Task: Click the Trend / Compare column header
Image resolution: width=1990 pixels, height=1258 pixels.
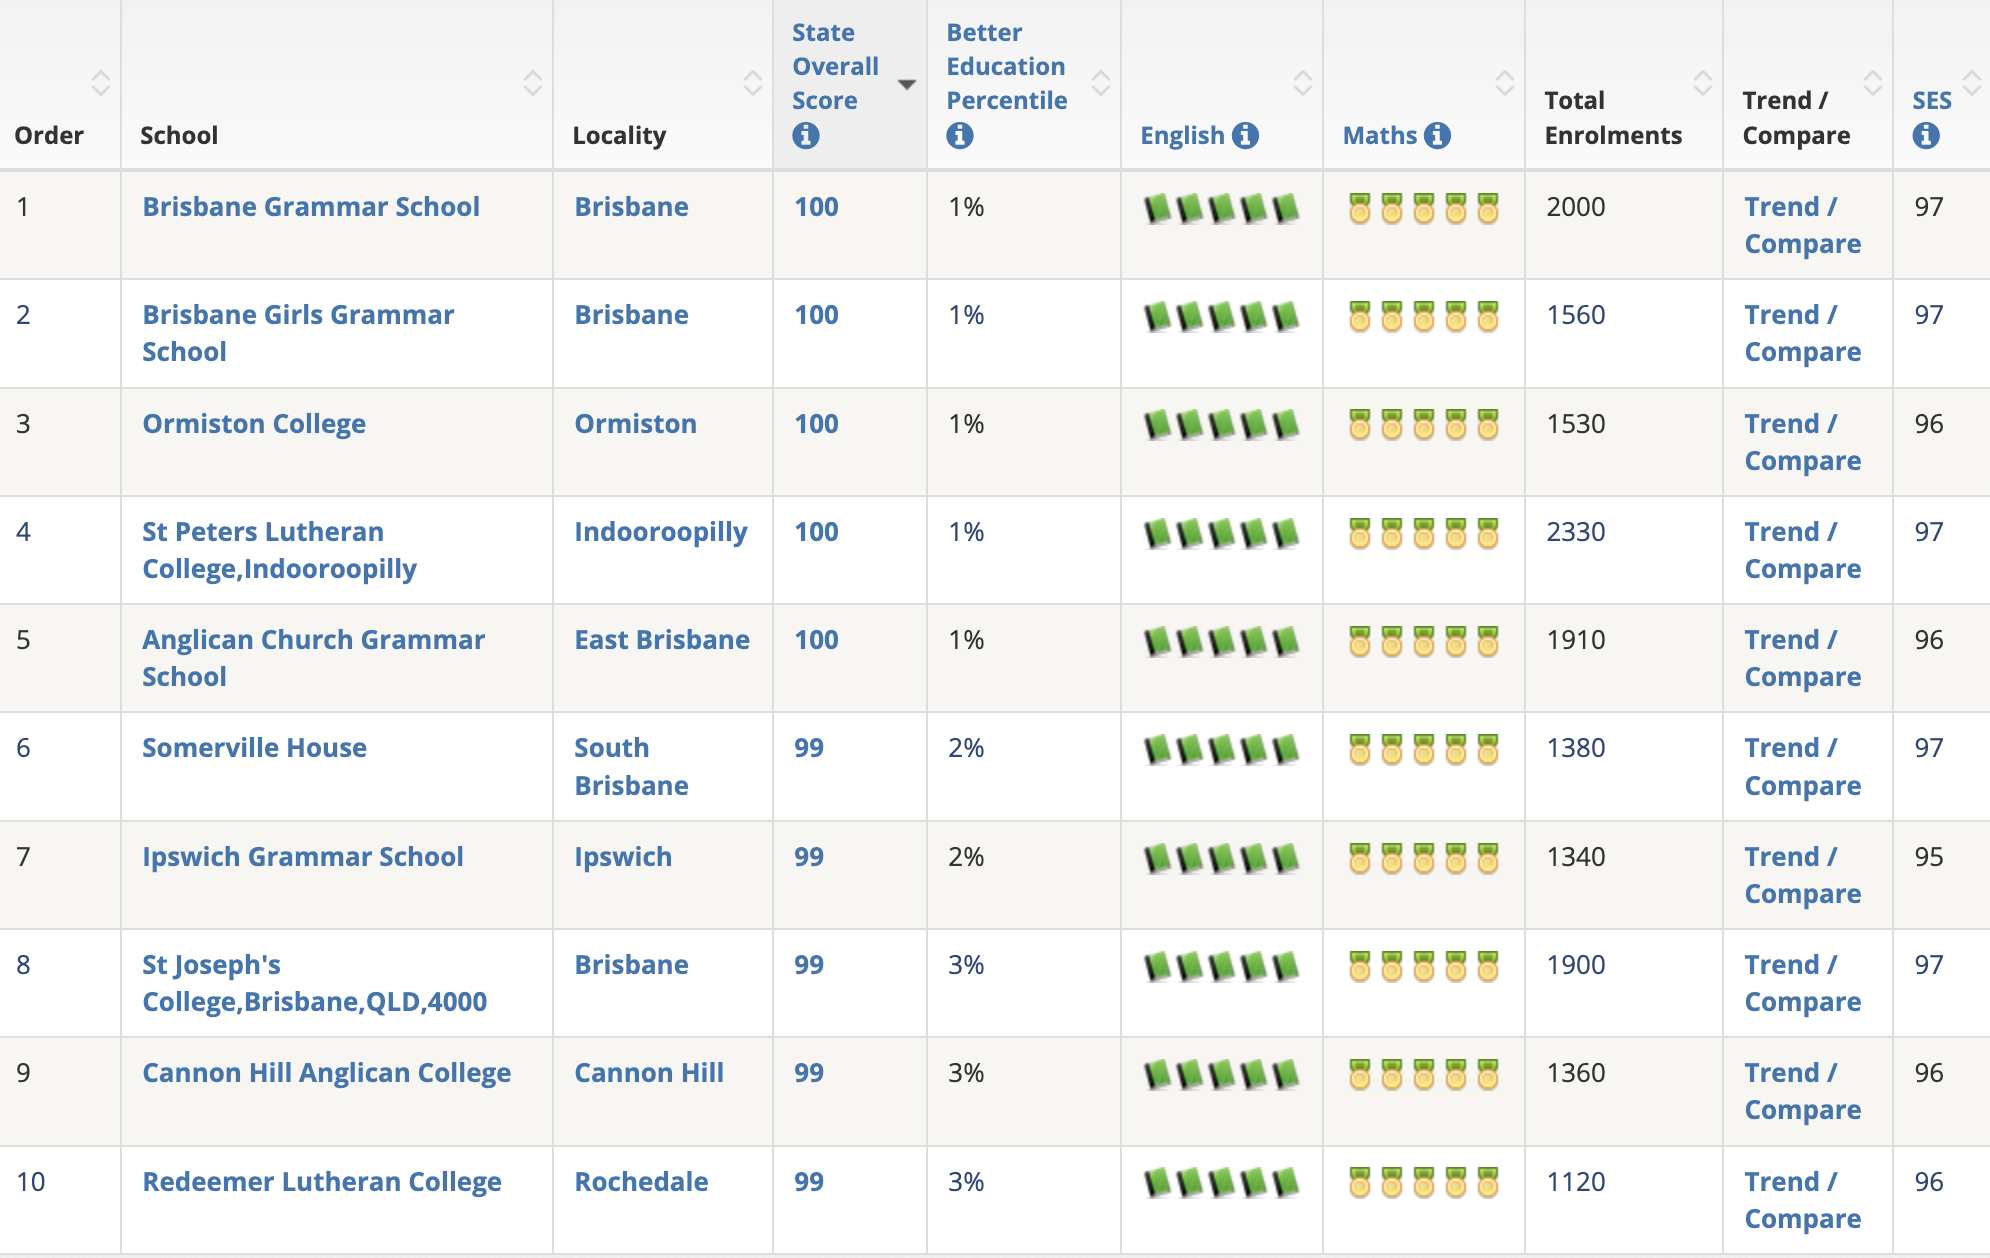Action: pyautogui.click(x=1795, y=117)
